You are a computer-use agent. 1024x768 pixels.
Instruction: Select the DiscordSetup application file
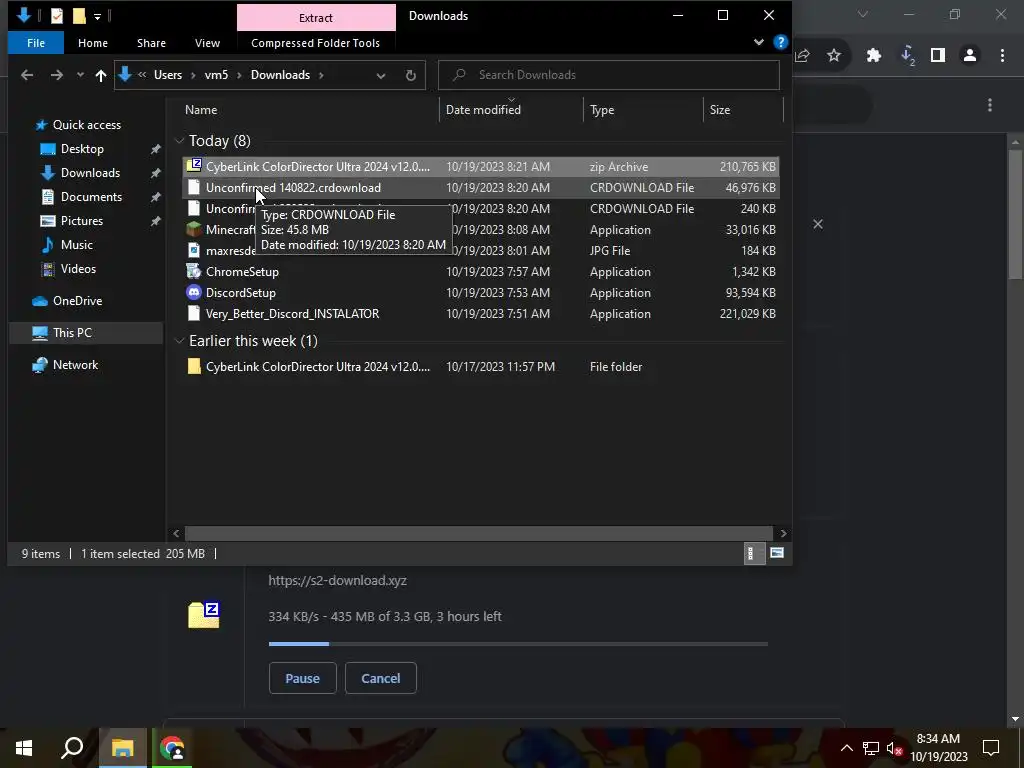point(481,293)
